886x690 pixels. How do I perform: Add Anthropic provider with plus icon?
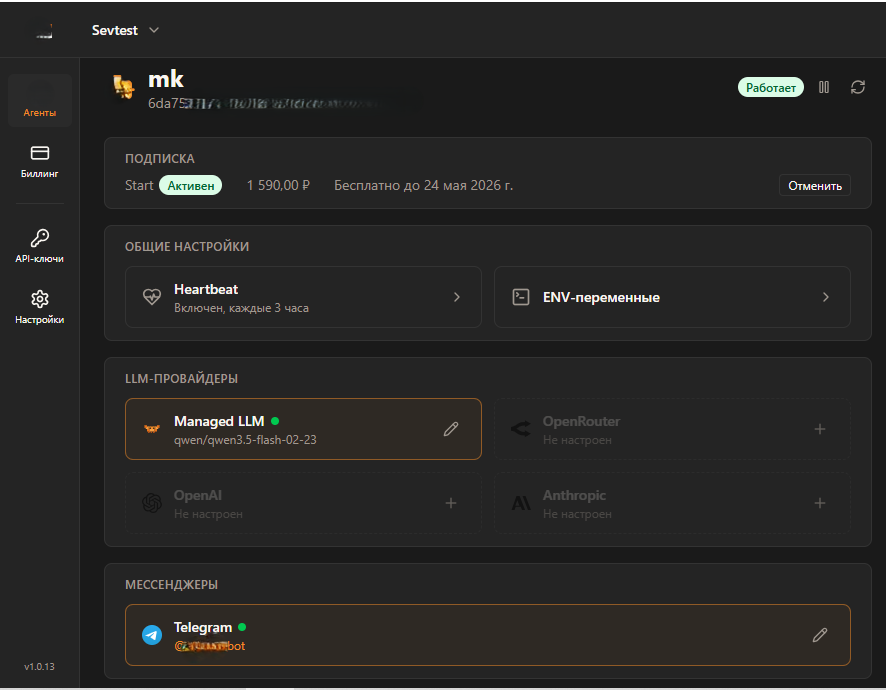[820, 503]
